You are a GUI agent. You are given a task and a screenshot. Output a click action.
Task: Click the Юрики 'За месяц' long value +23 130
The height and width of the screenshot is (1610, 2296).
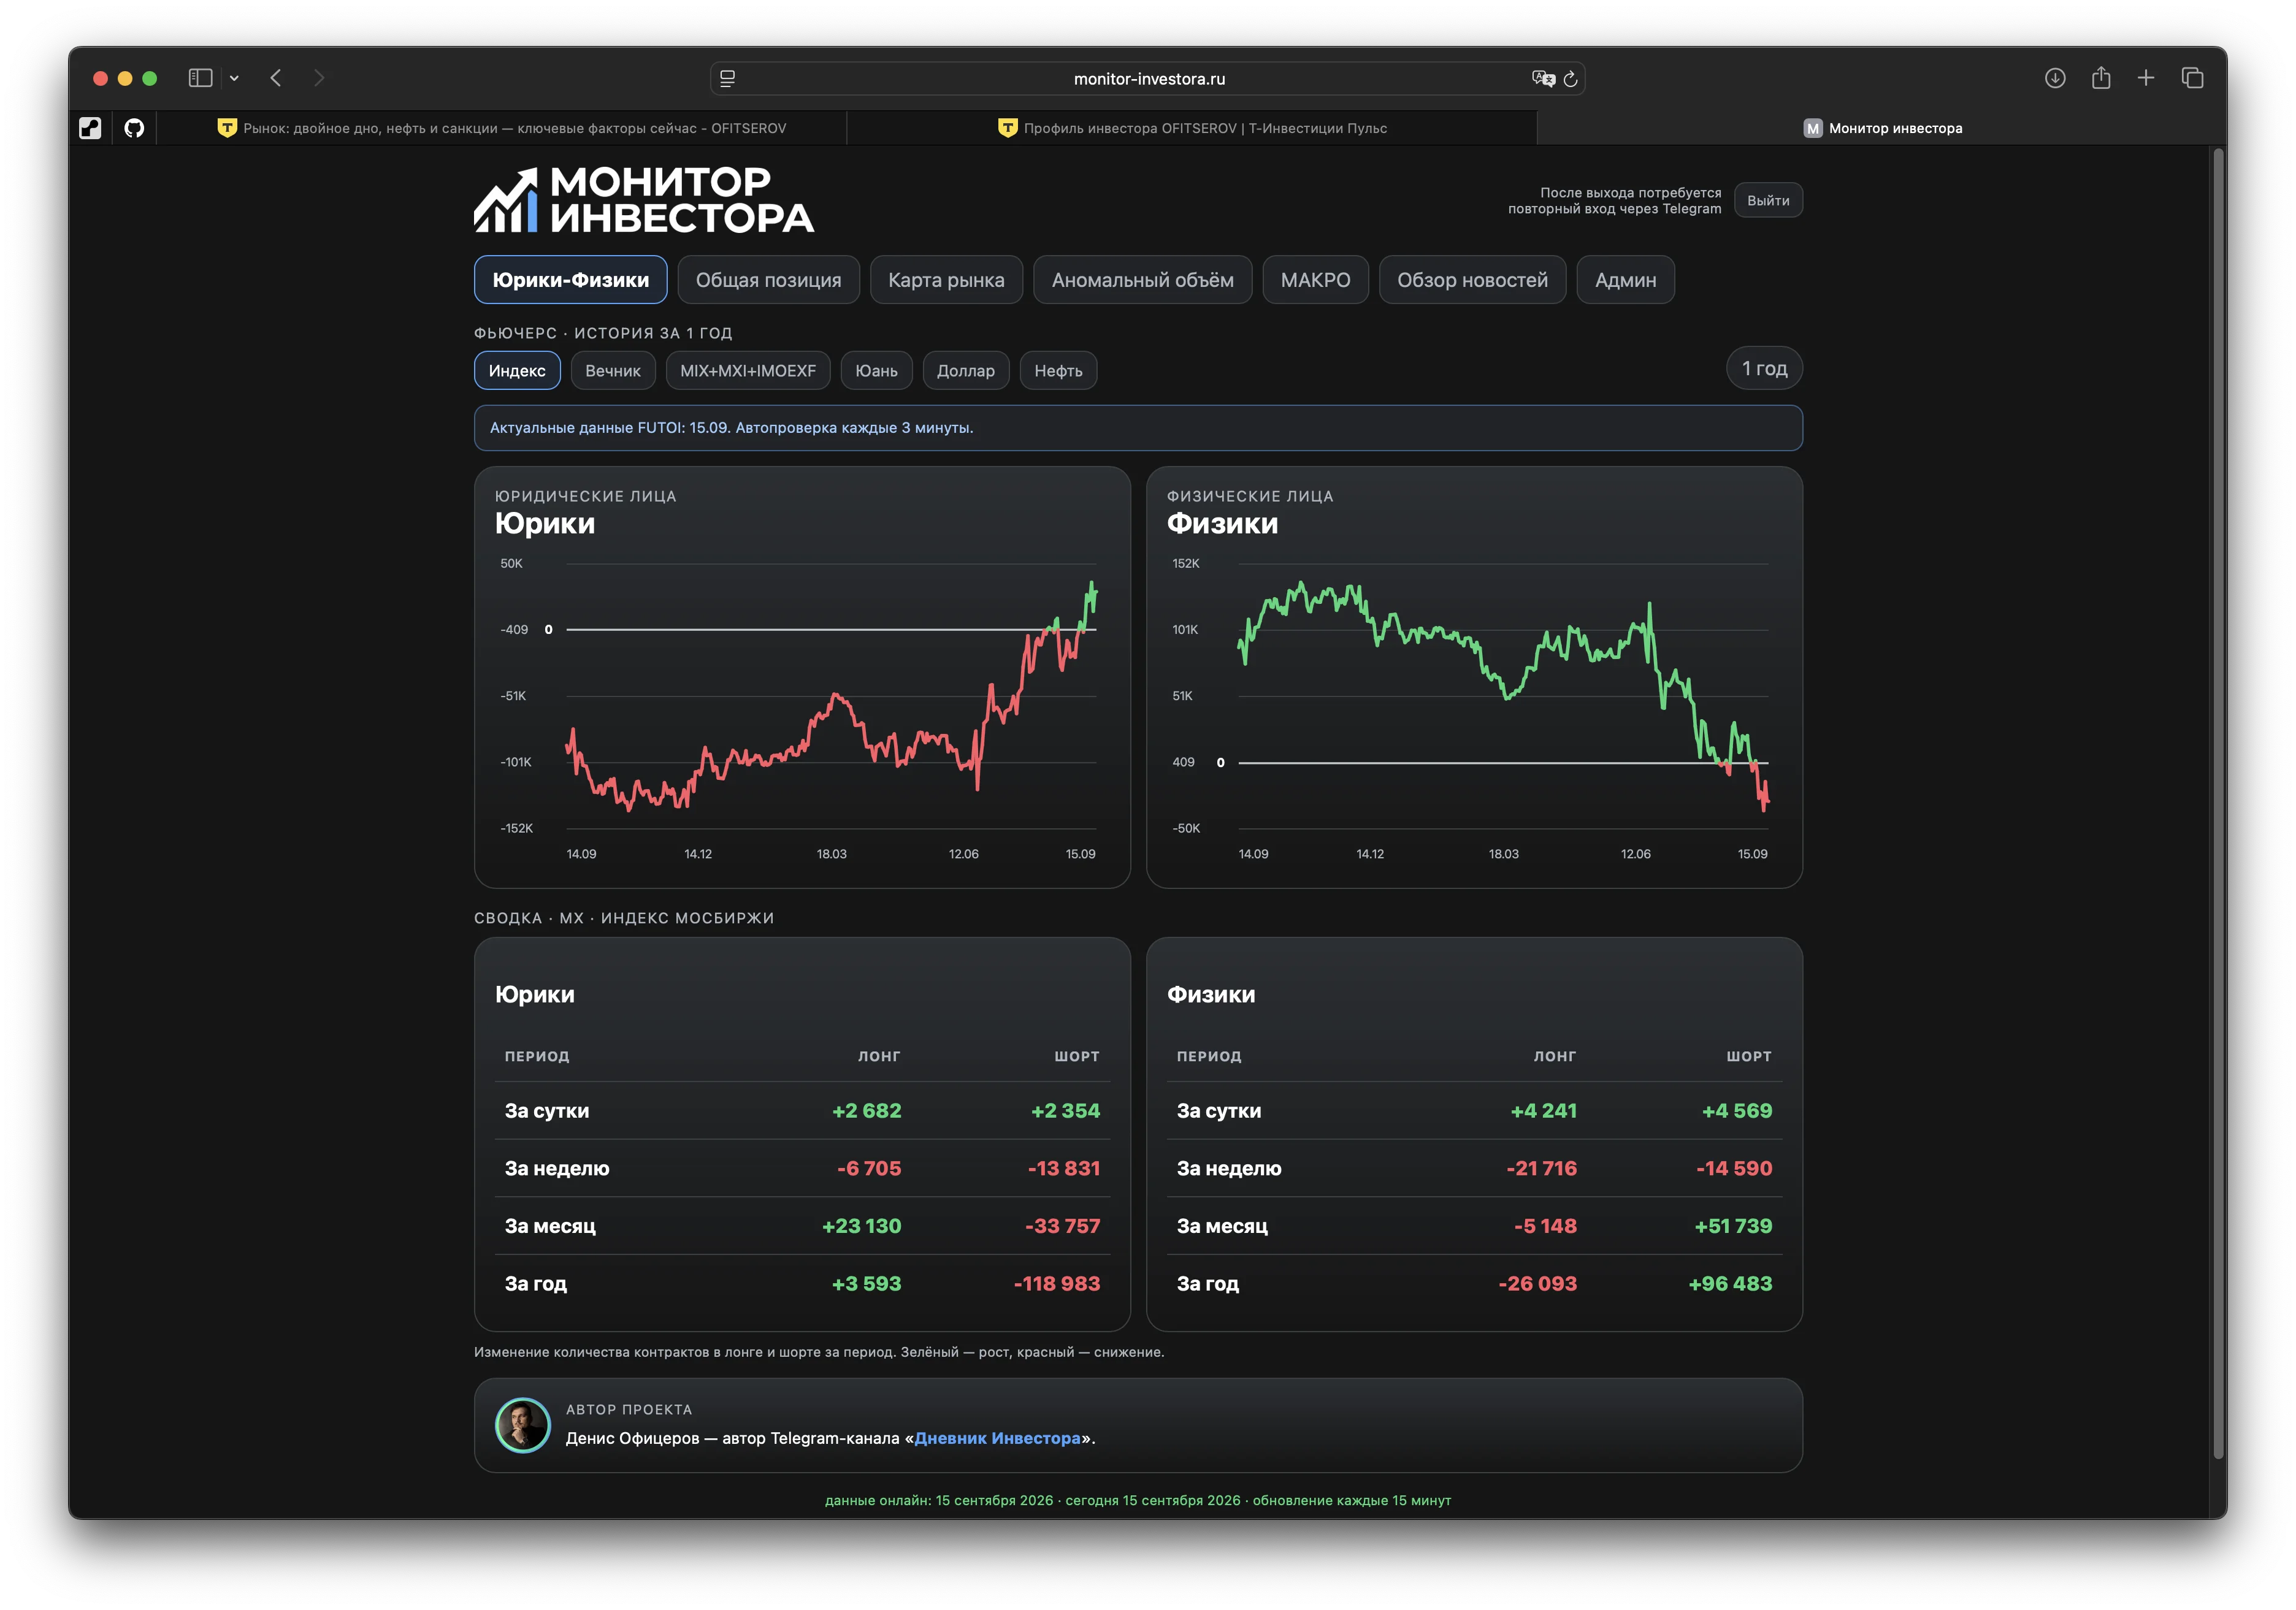[x=861, y=1226]
